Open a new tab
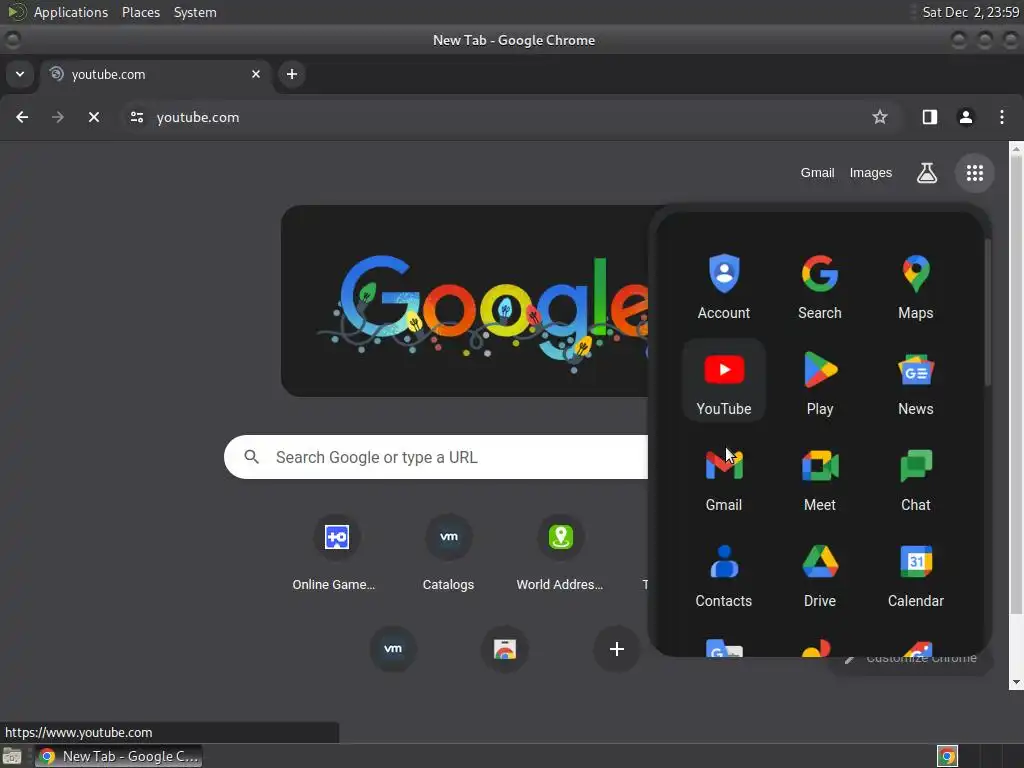1024x768 pixels. (x=292, y=74)
